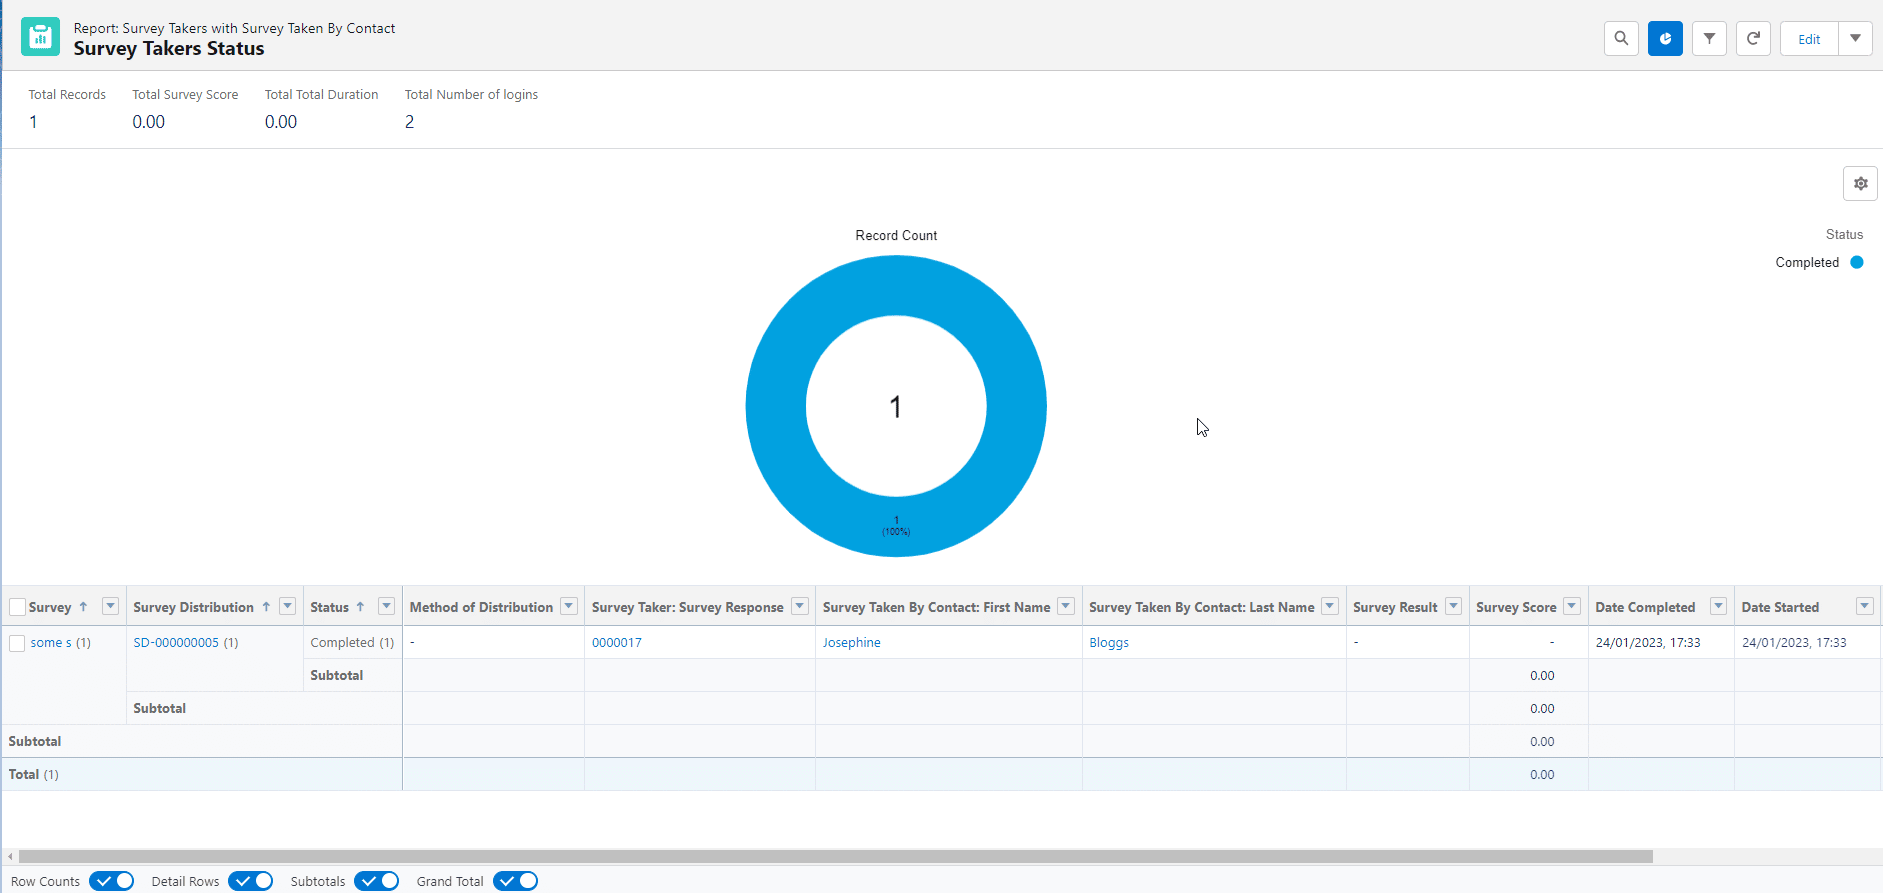Image resolution: width=1883 pixels, height=893 pixels.
Task: Toggle the chart display button
Action: click(x=1665, y=39)
